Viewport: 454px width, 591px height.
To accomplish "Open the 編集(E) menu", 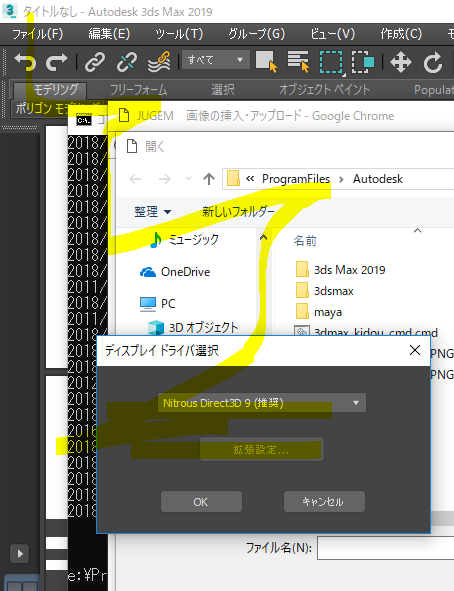I will pyautogui.click(x=109, y=34).
